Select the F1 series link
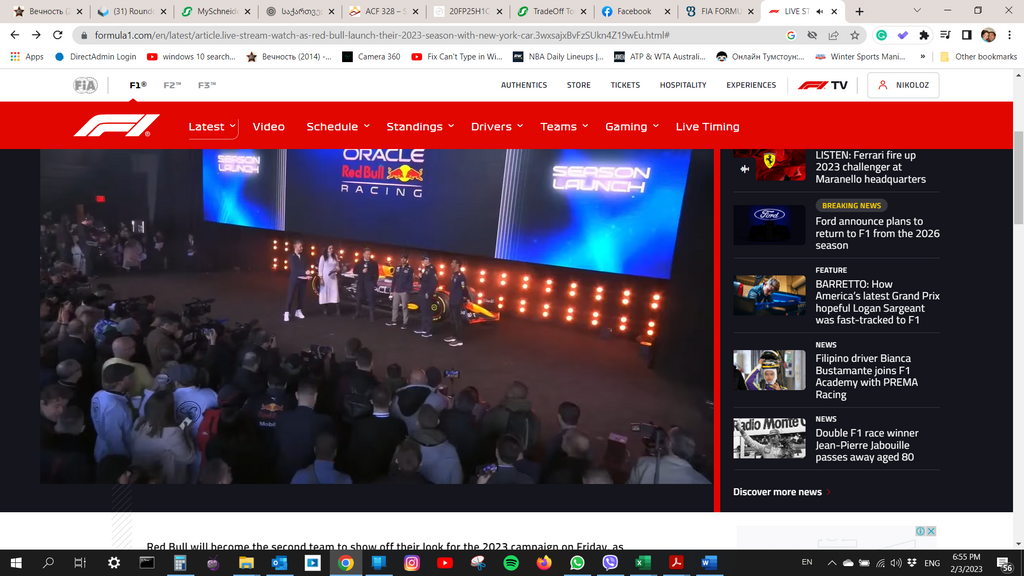1024x576 pixels. click(138, 85)
